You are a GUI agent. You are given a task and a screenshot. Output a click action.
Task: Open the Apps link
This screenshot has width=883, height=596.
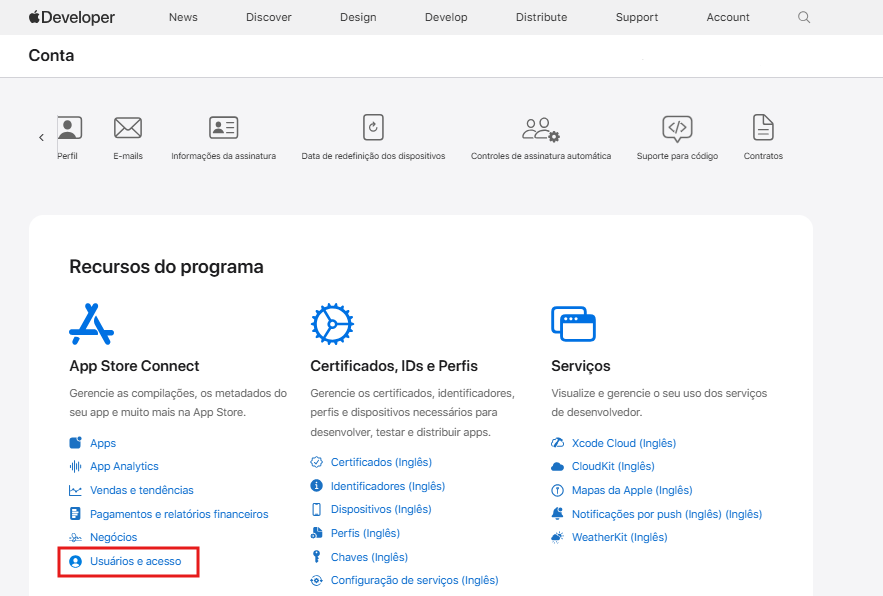coord(103,443)
